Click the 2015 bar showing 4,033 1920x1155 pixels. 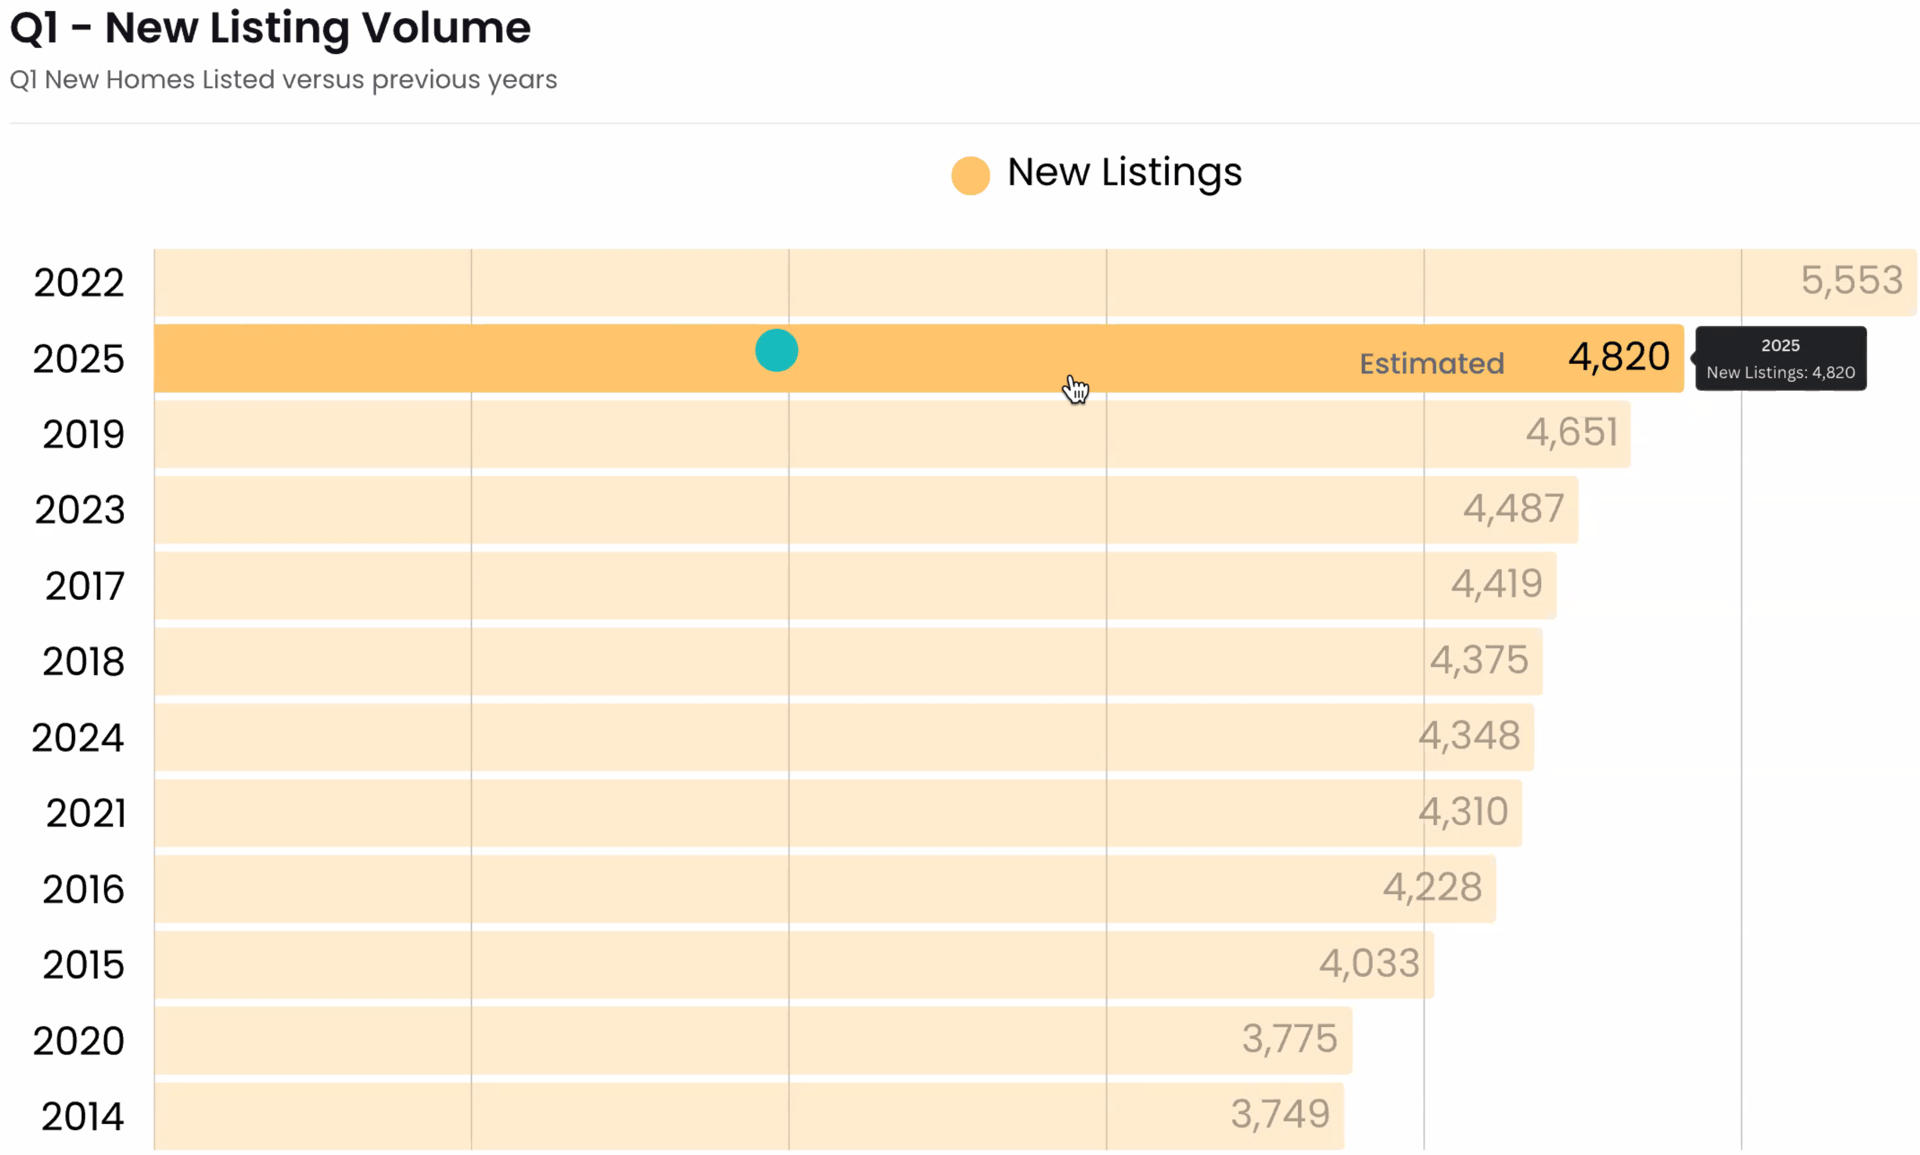(x=793, y=965)
